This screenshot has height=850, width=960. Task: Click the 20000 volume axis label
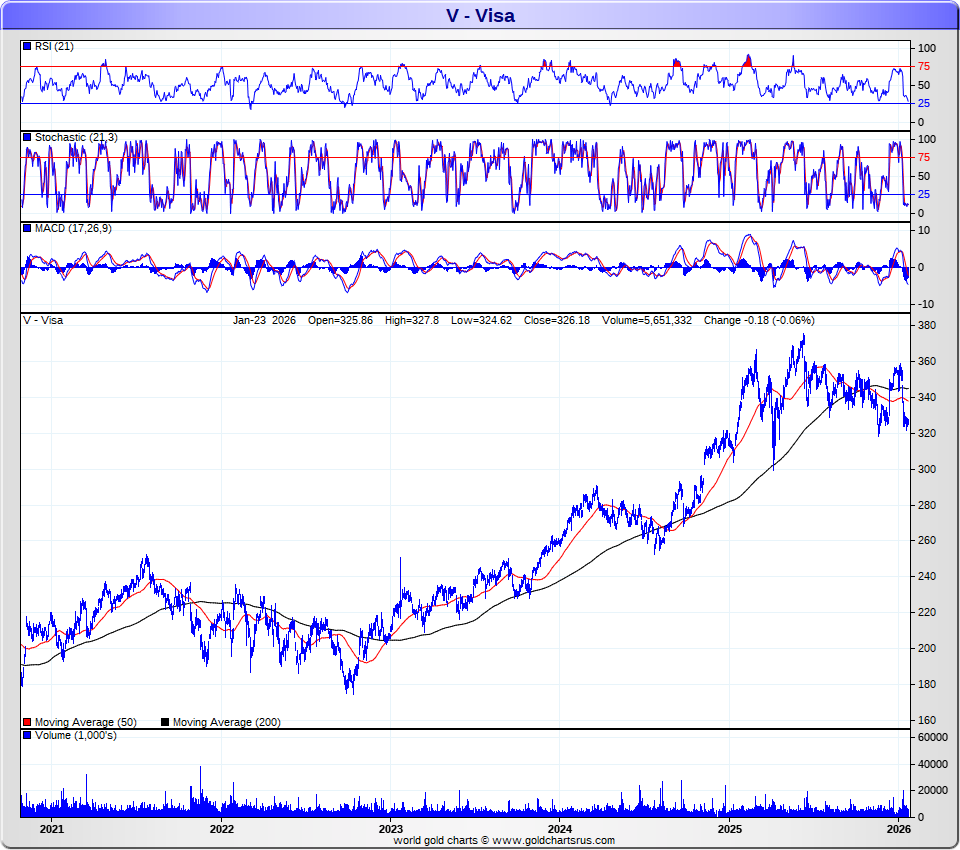point(932,791)
